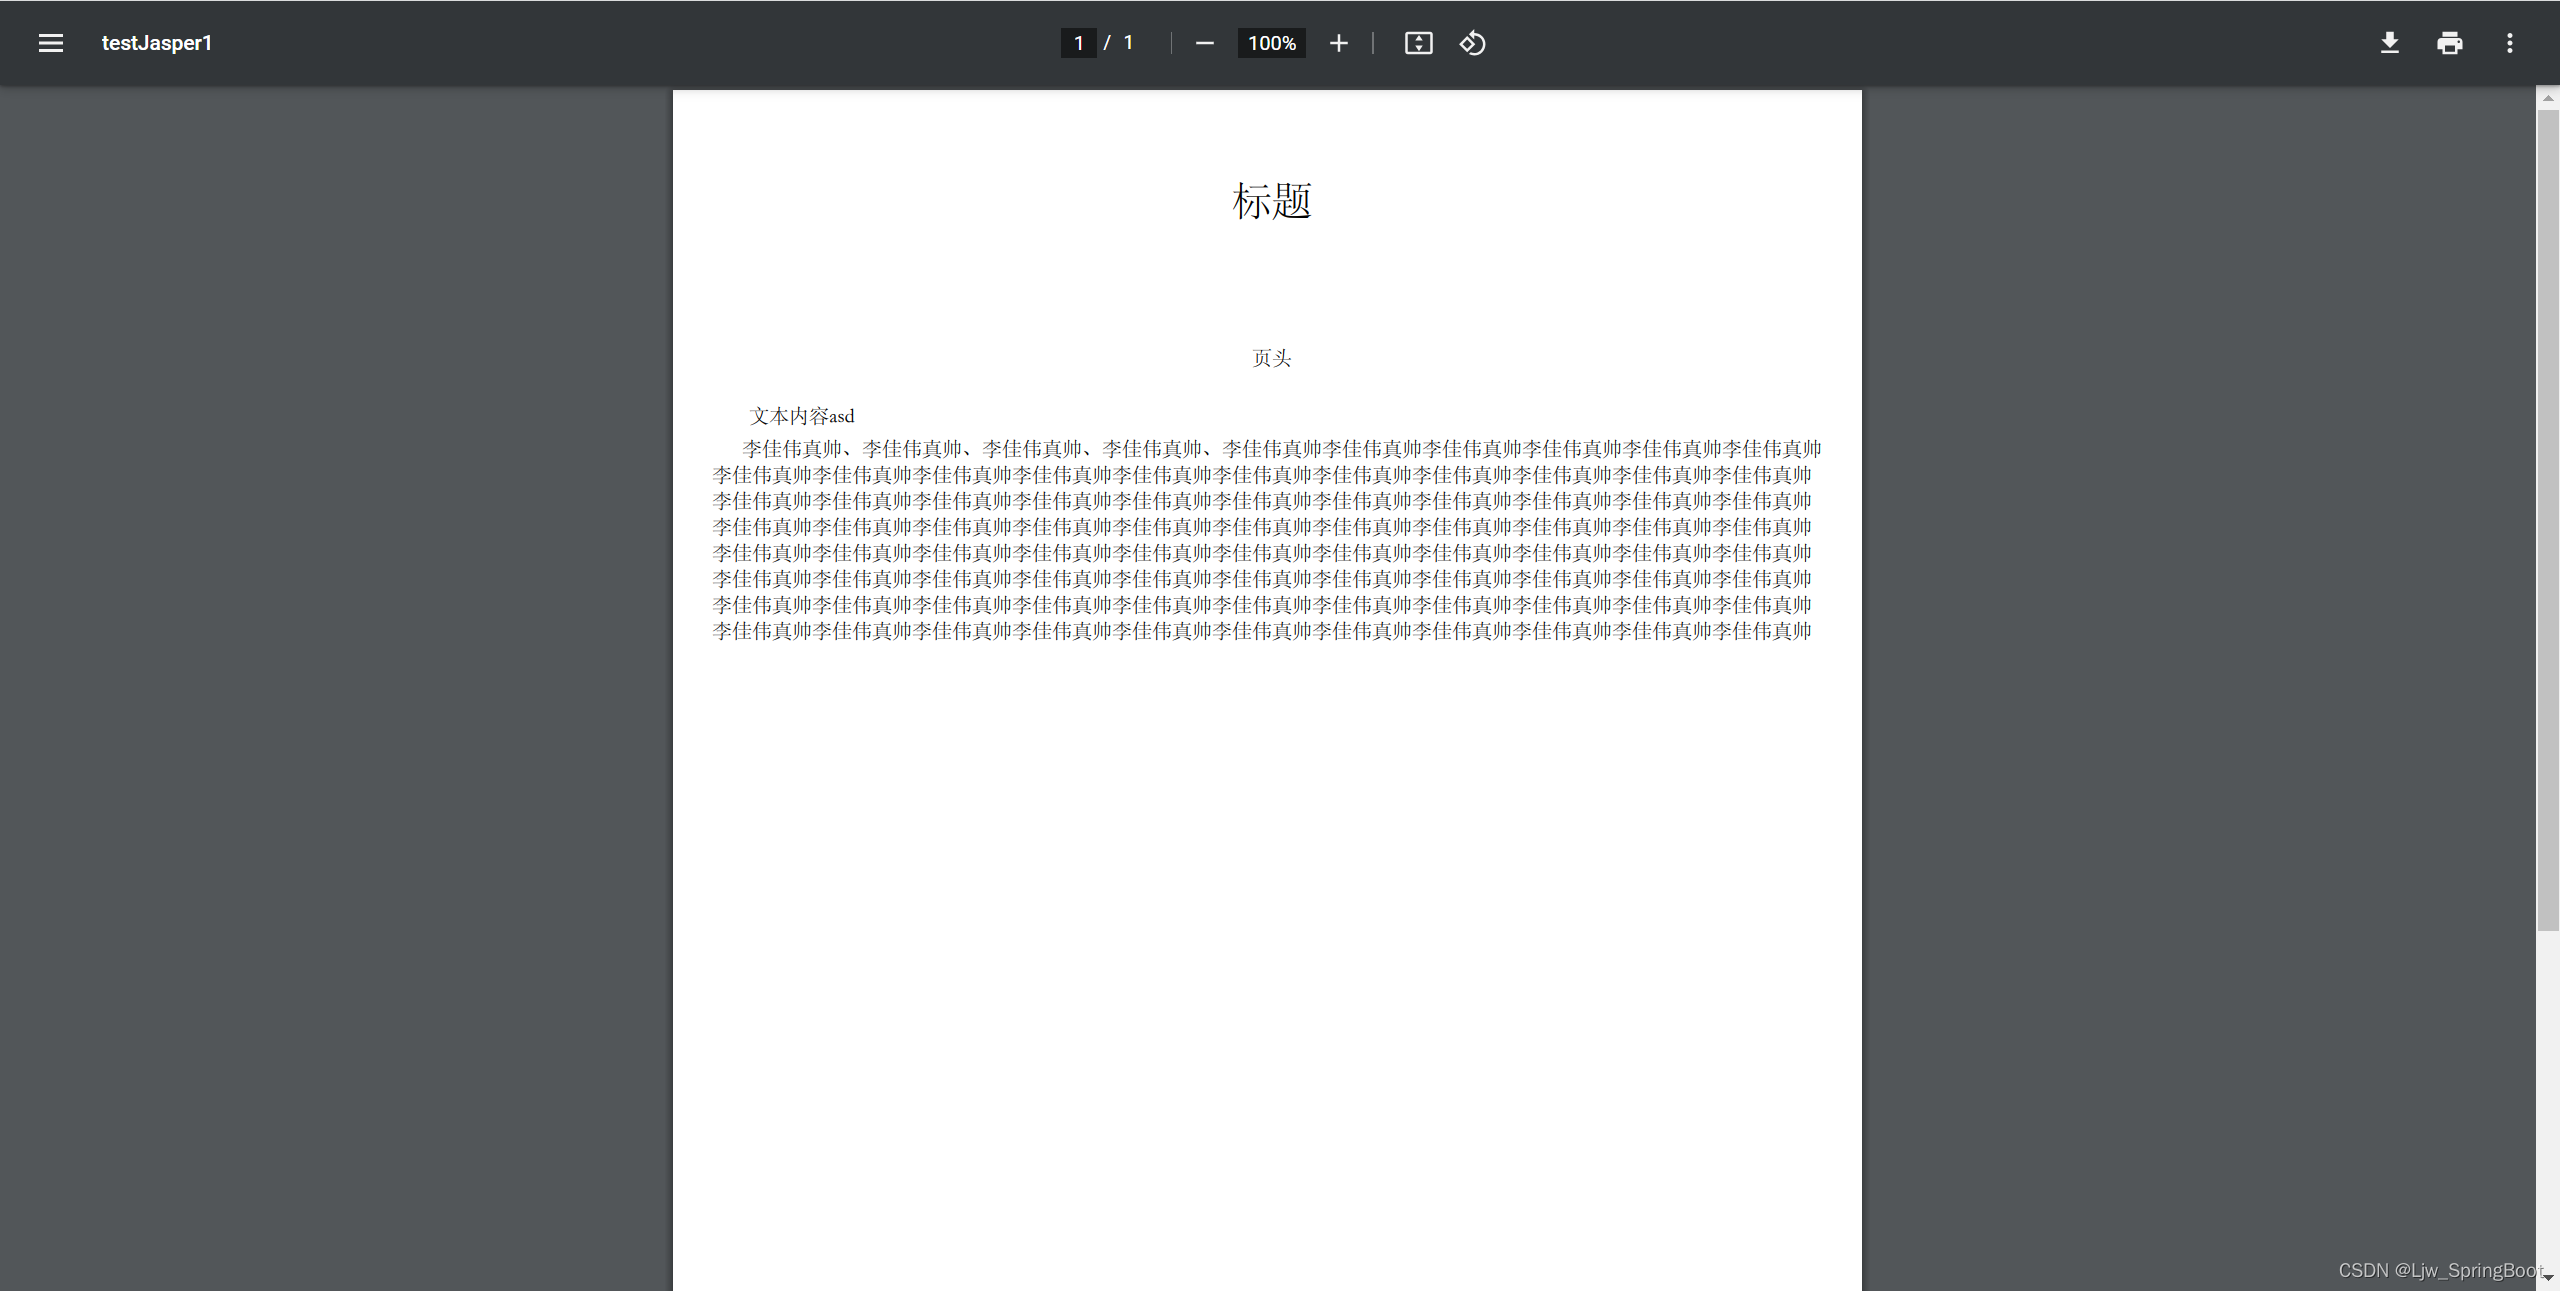Click the fit to page icon
Image resolution: width=2560 pixels, height=1291 pixels.
[1418, 43]
